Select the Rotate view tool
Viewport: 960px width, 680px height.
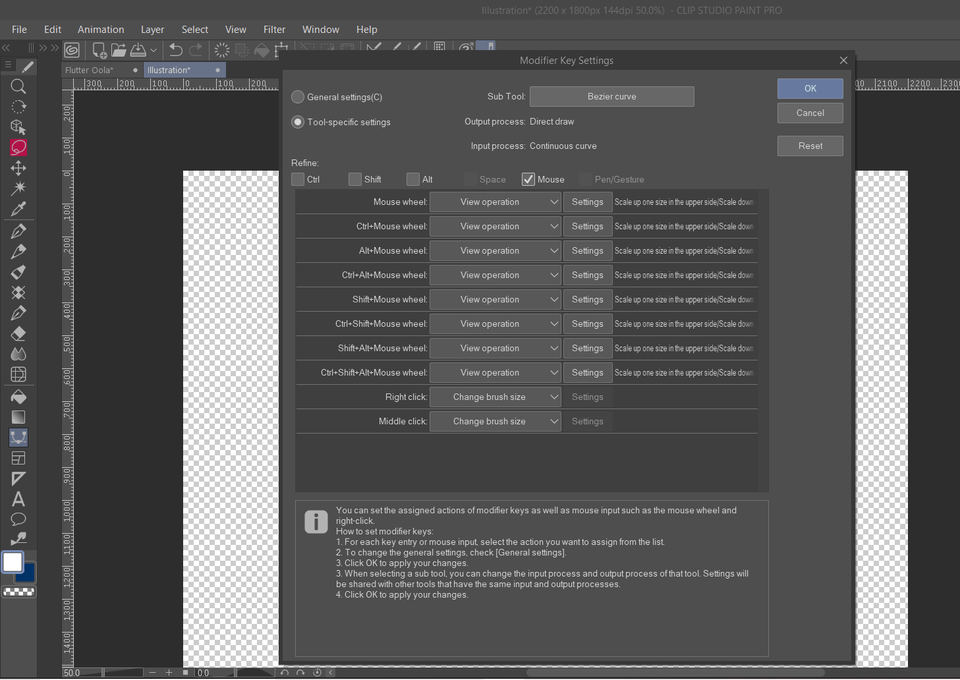pos(18,106)
